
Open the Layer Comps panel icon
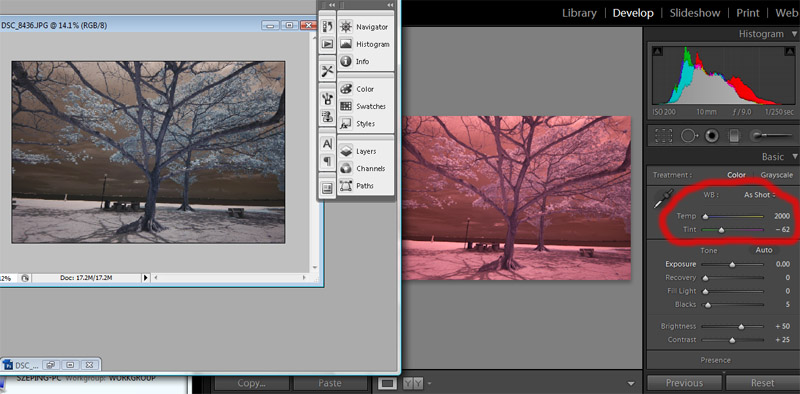[x=327, y=188]
